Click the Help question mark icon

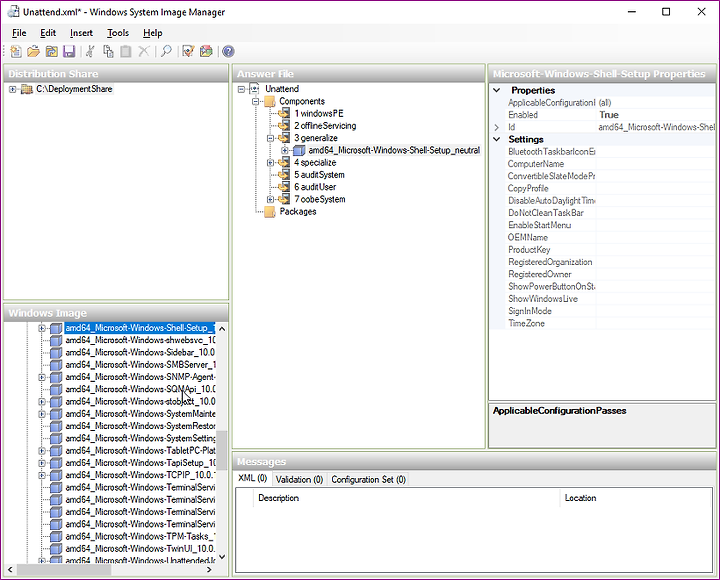click(228, 51)
